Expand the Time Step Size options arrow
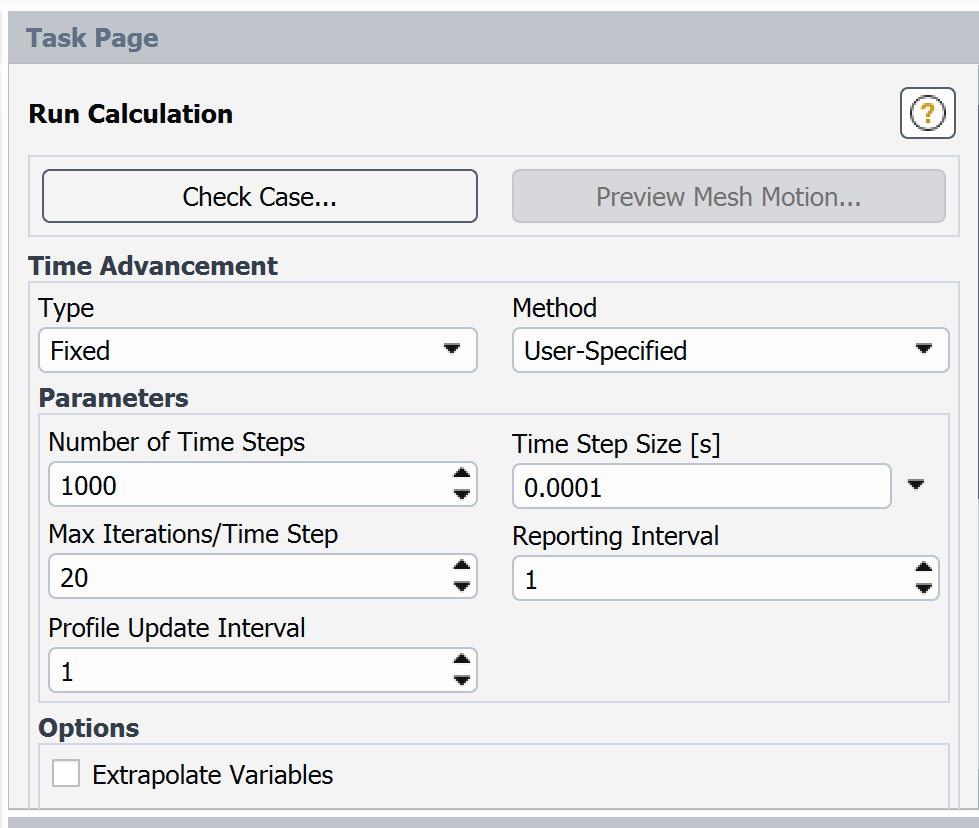Viewport: 979px width, 828px height. pos(916,486)
